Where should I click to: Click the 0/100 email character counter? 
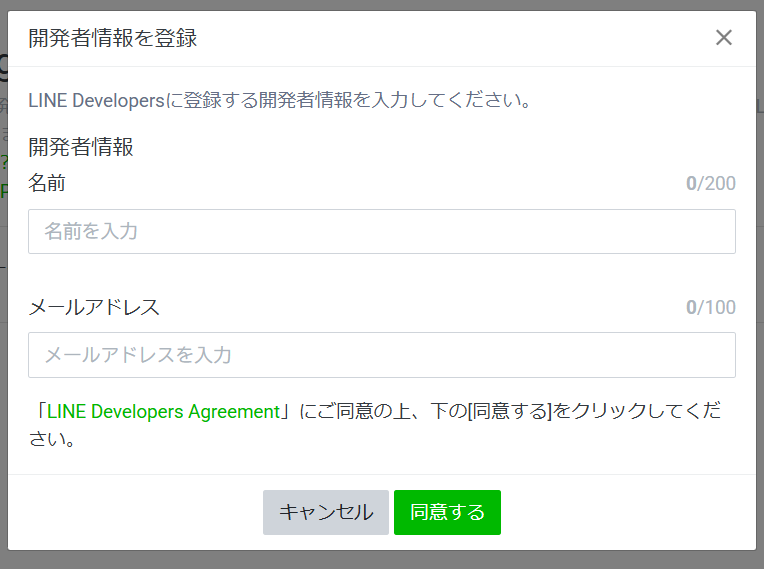[x=710, y=307]
